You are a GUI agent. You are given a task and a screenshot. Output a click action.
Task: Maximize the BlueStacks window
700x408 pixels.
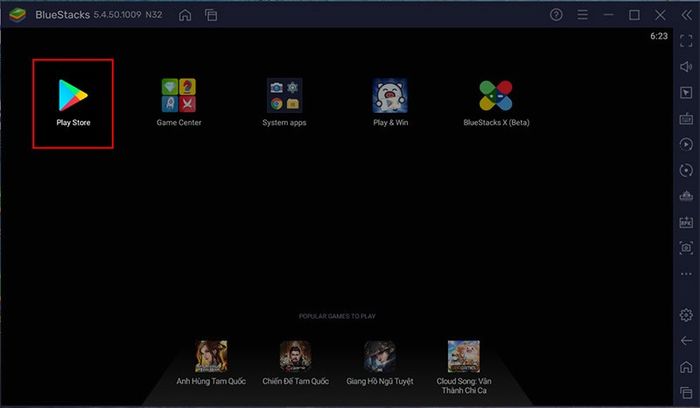(x=634, y=15)
